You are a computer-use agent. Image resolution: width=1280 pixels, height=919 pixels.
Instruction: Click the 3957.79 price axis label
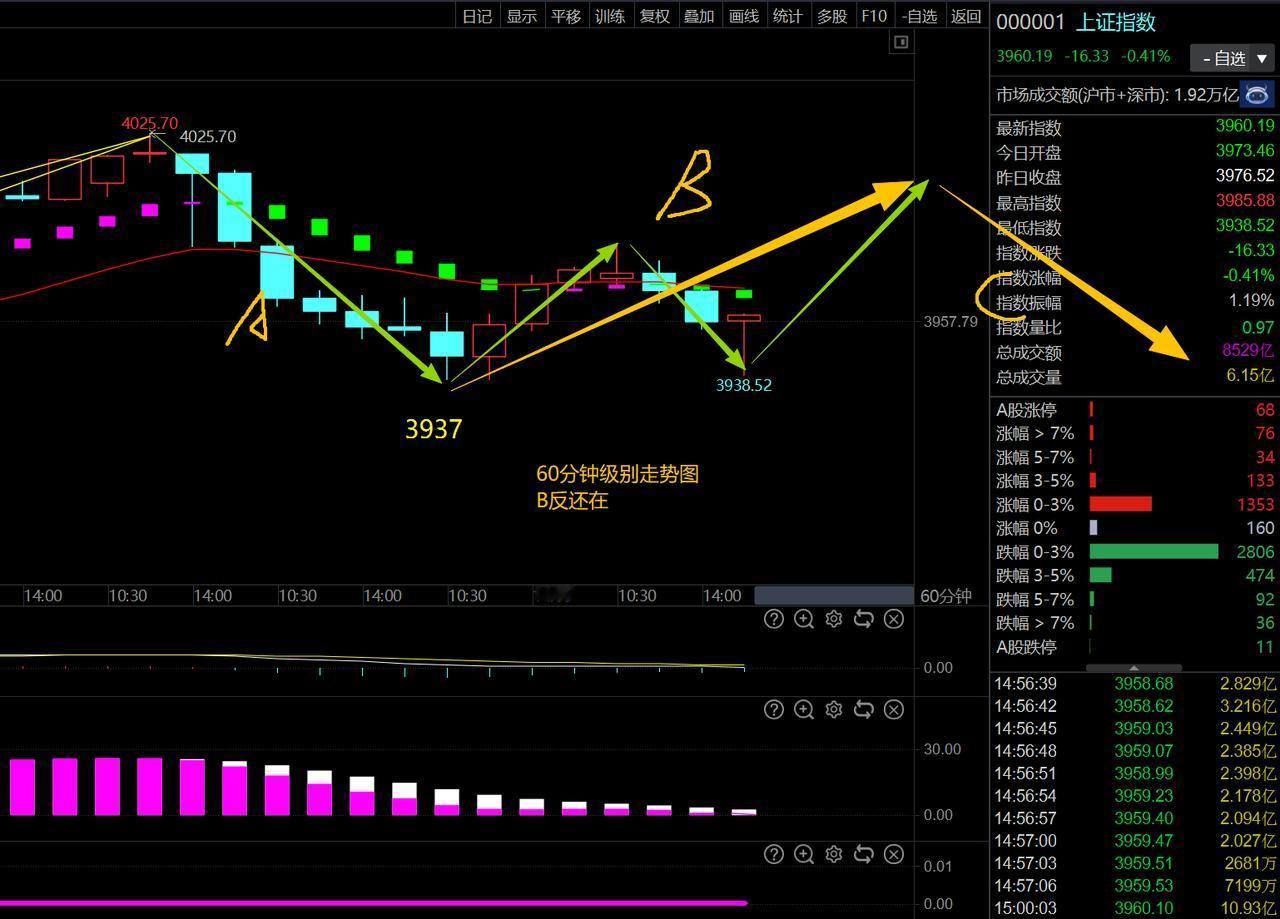tap(951, 322)
